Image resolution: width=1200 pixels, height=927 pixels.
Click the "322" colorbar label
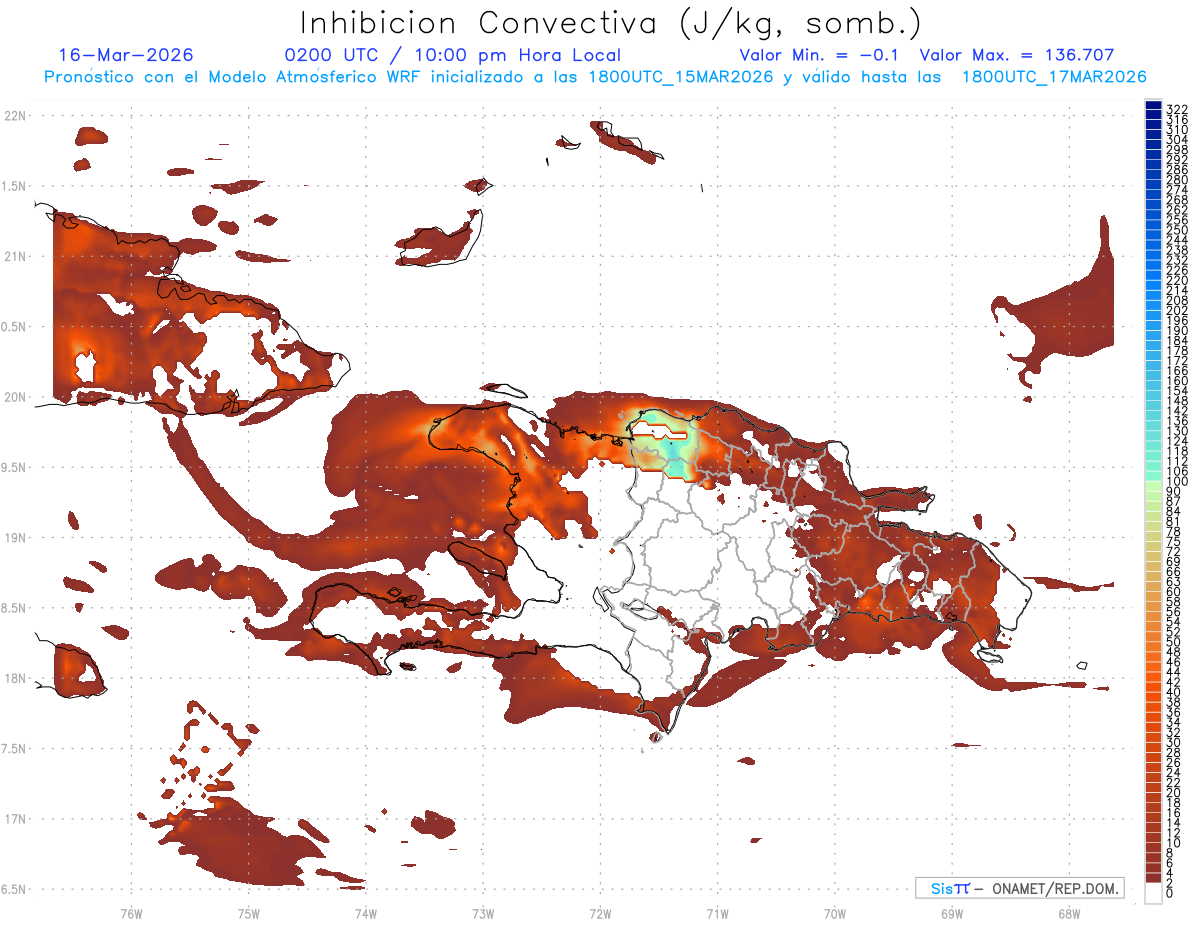[x=1177, y=109]
